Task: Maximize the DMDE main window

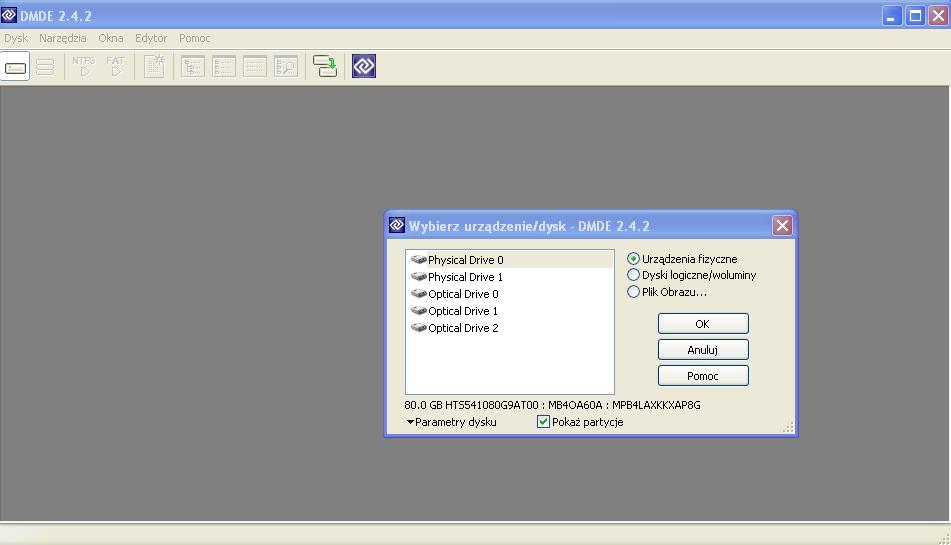Action: pyautogui.click(x=915, y=15)
